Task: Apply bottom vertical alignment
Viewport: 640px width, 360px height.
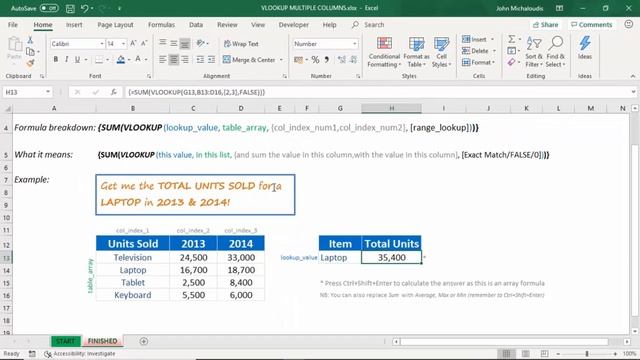Action: [x=185, y=44]
